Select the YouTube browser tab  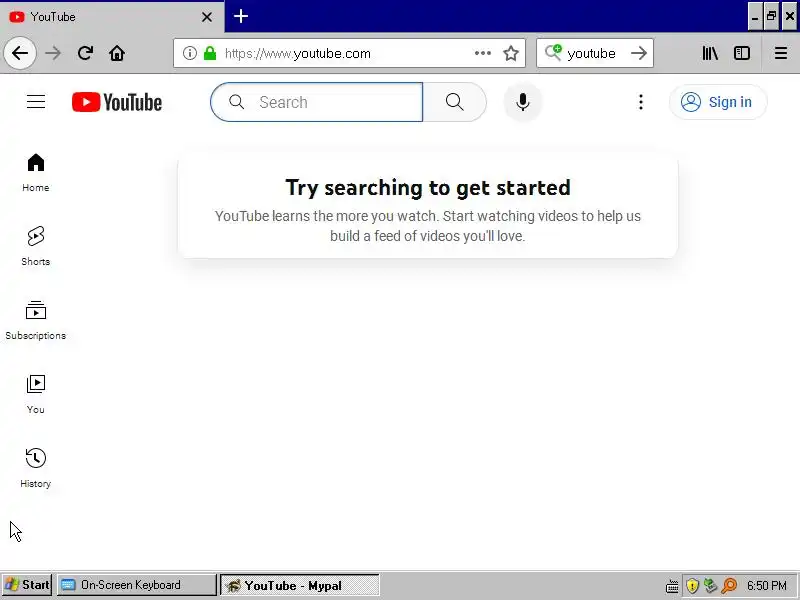coord(111,17)
